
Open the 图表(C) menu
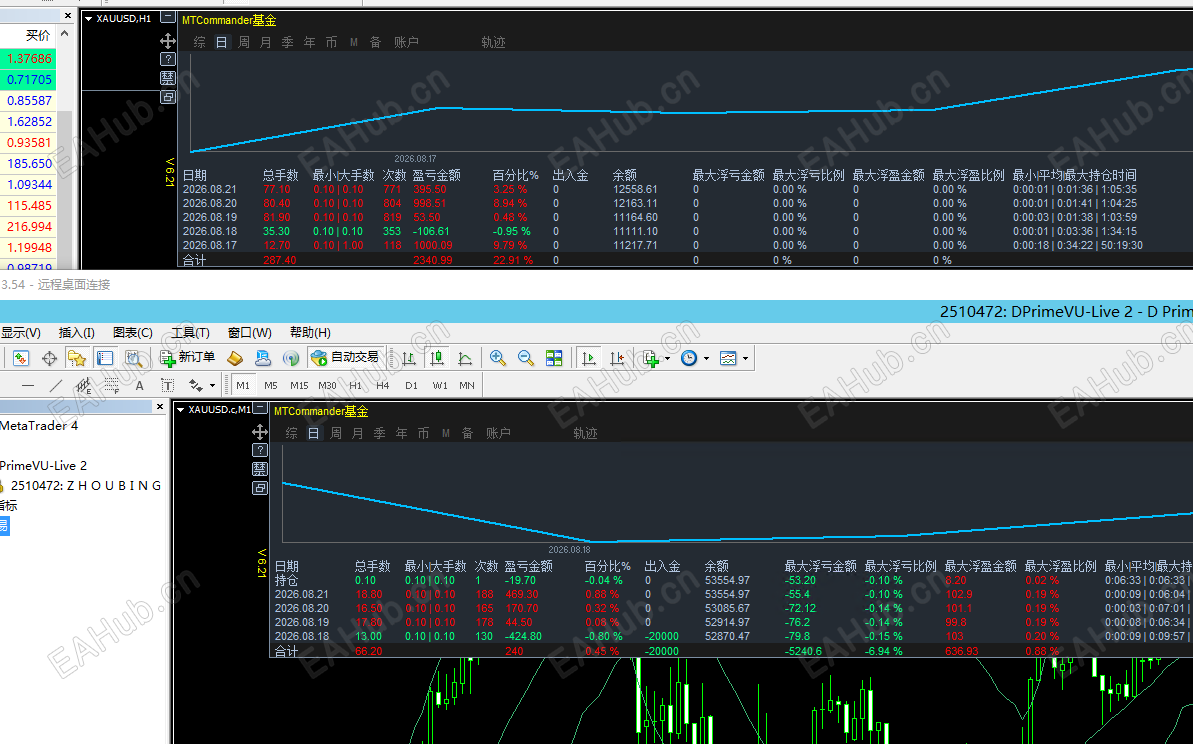click(132, 332)
